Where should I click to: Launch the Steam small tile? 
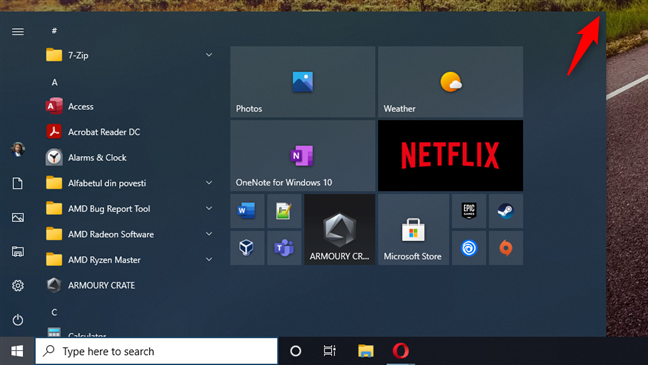[x=506, y=211]
